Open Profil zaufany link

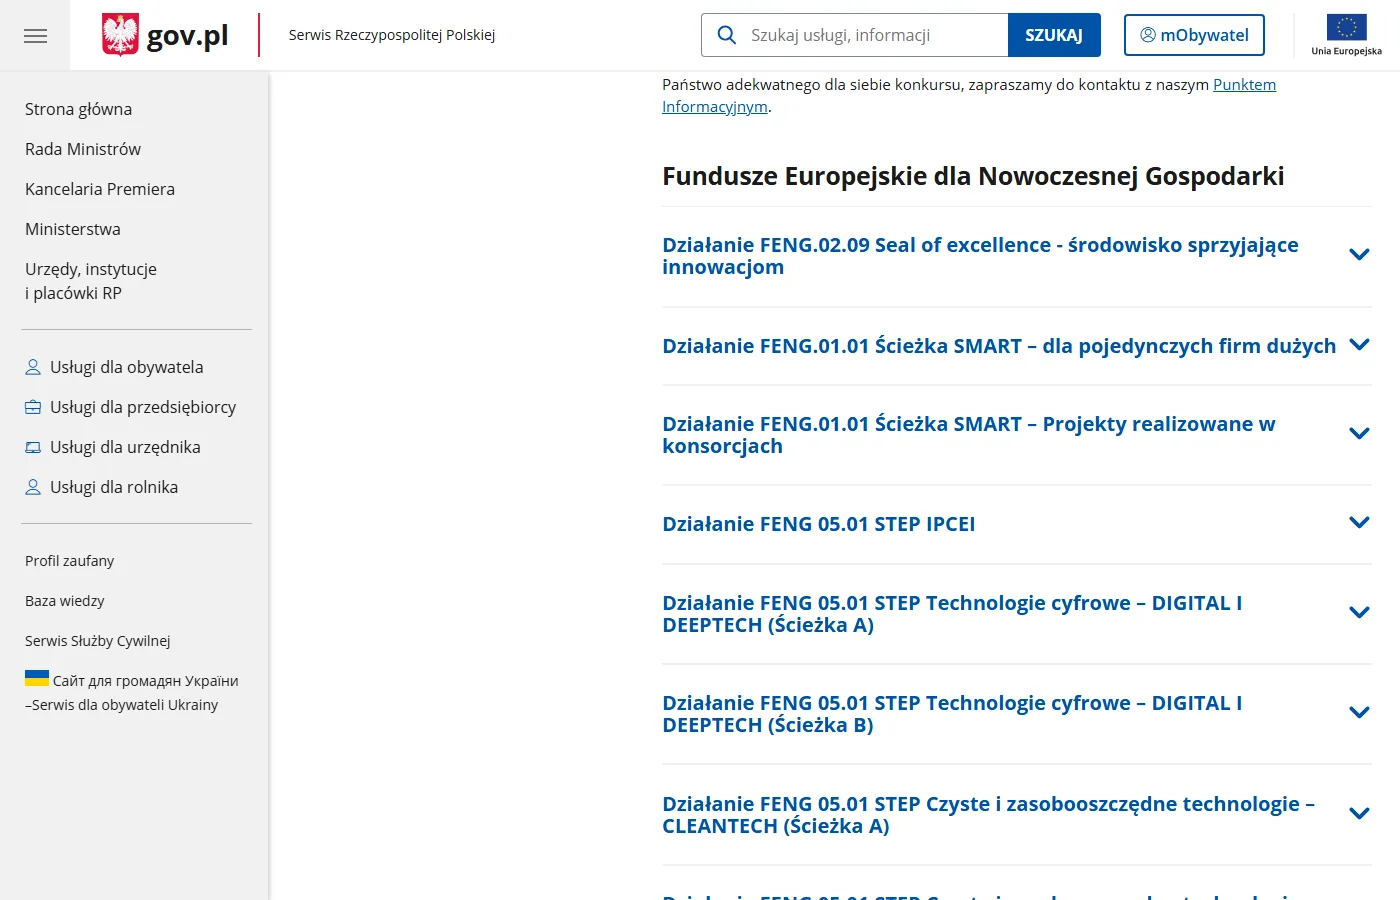[70, 561]
